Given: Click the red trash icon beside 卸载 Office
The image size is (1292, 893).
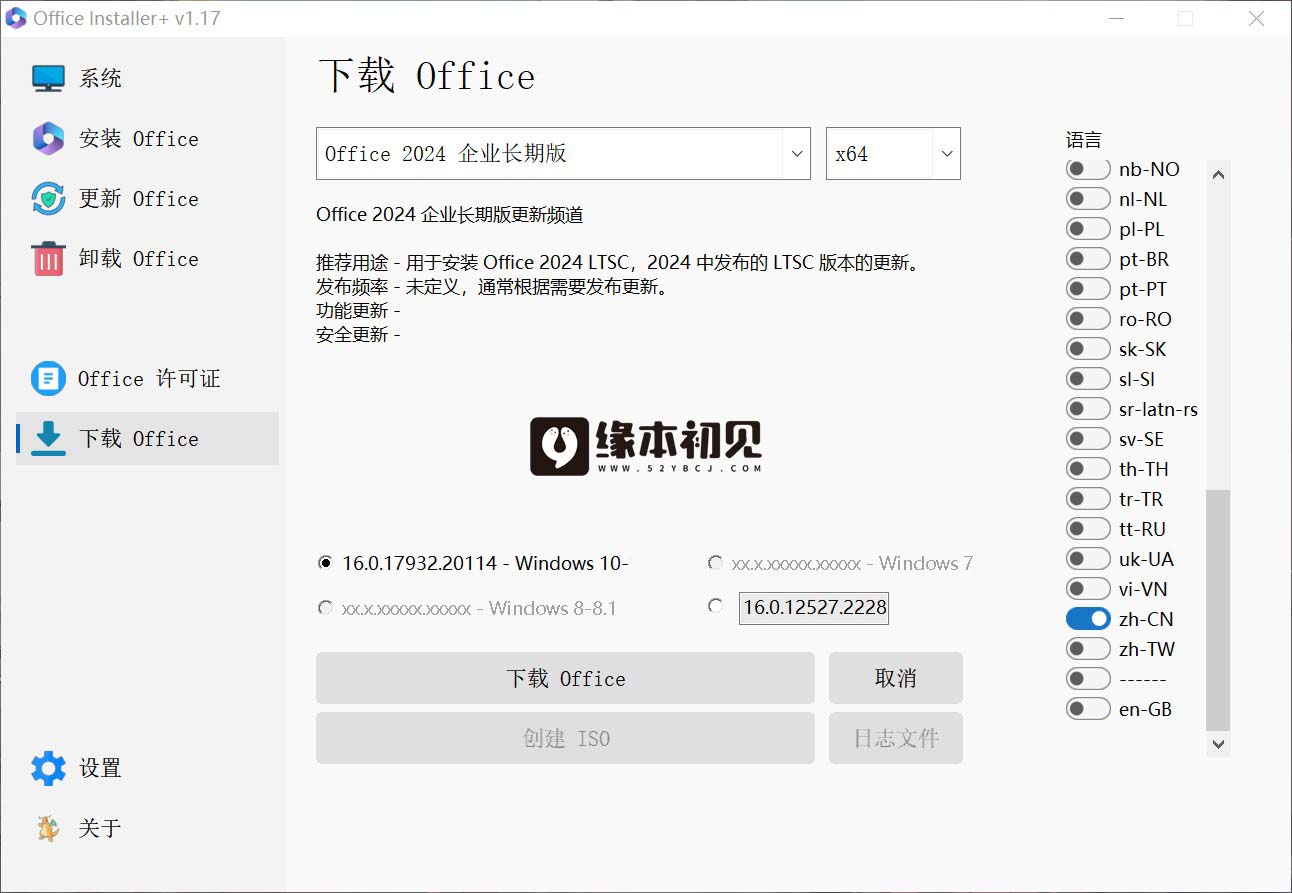Looking at the screenshot, I should tap(48, 258).
